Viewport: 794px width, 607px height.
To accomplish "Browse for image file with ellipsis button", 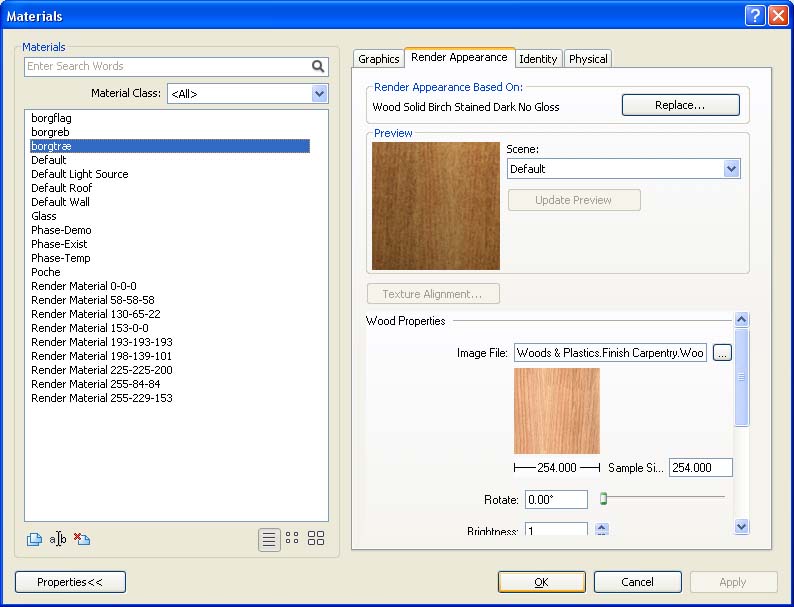I will click(x=723, y=353).
